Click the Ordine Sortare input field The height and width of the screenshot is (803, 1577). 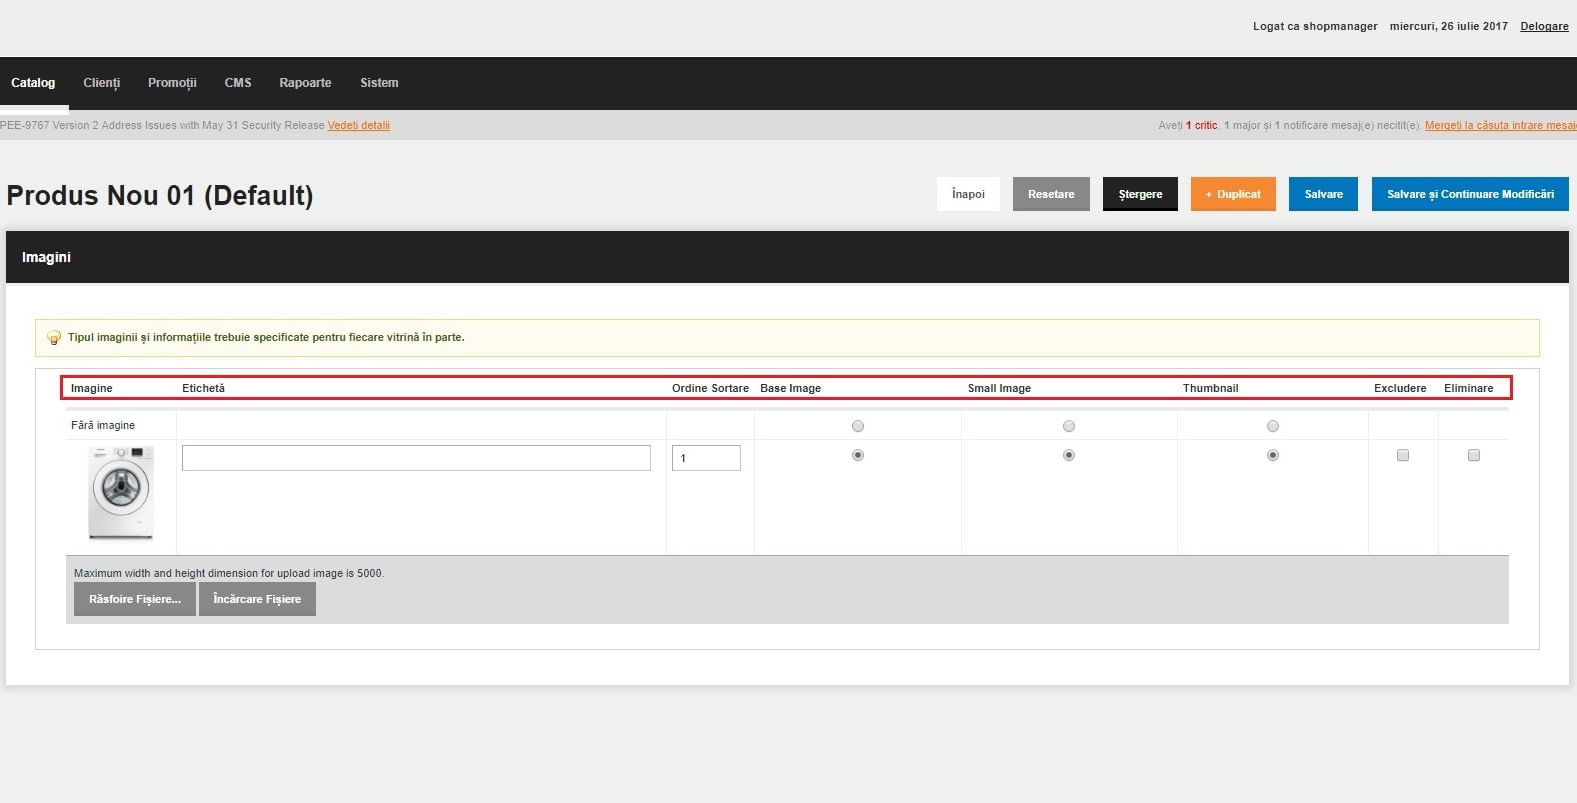tap(706, 458)
